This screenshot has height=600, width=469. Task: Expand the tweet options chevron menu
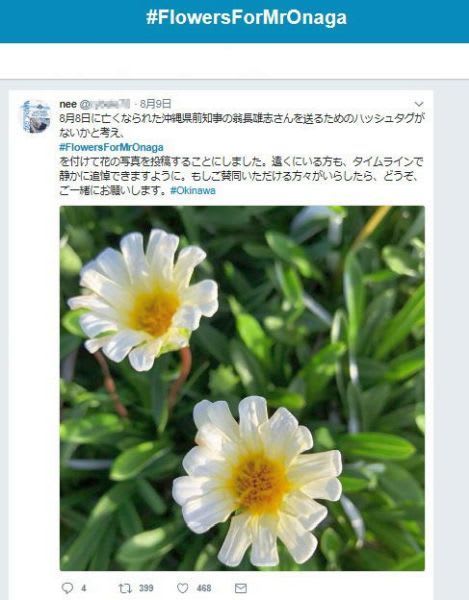(x=419, y=104)
